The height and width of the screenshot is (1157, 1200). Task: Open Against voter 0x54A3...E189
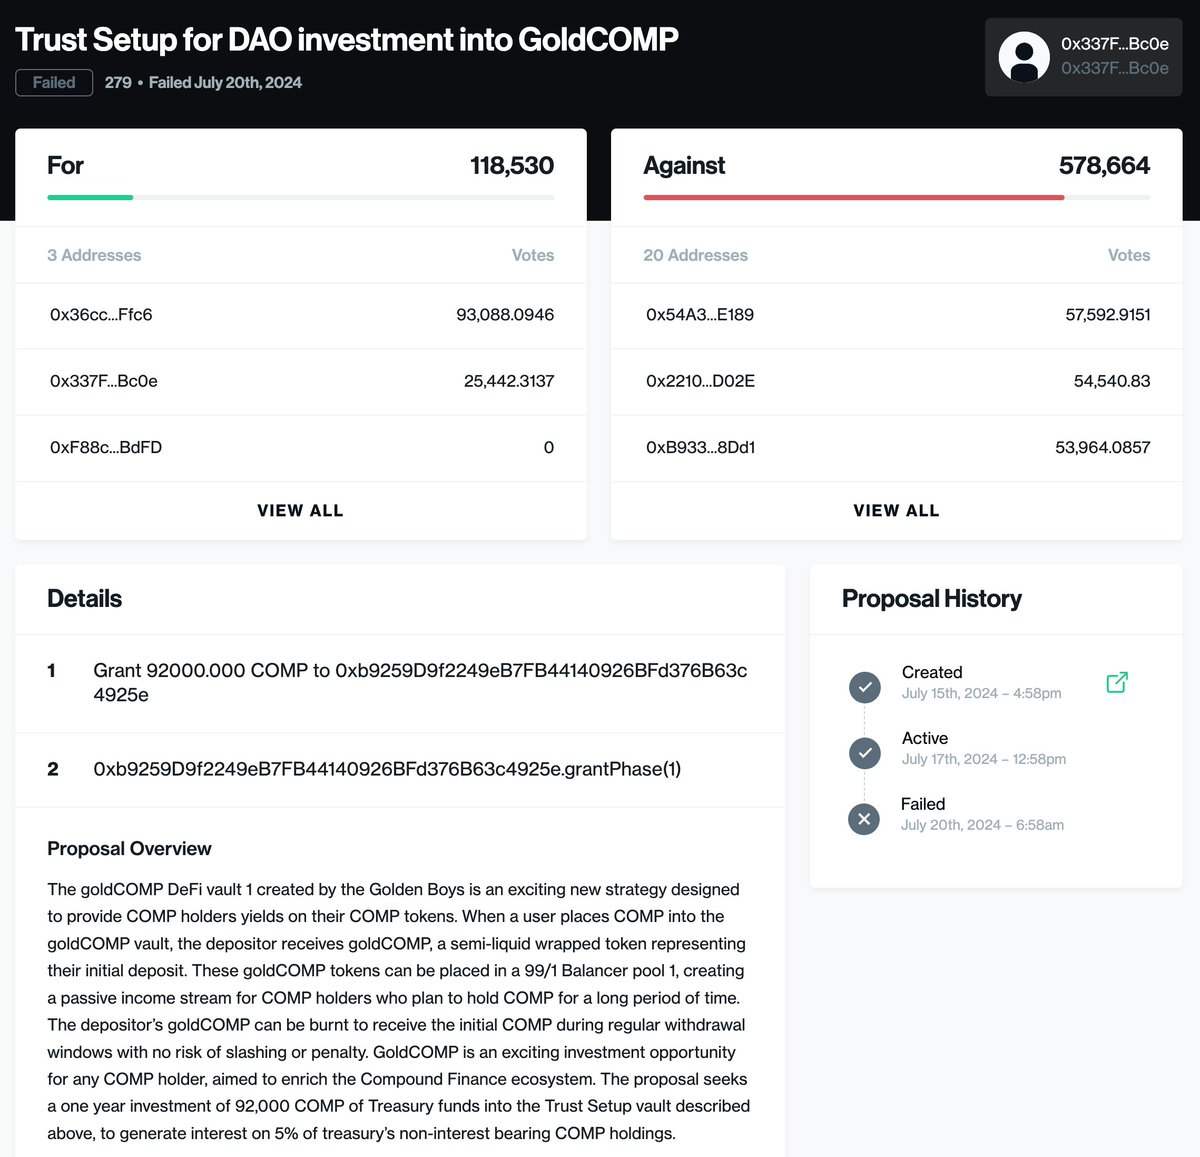(x=700, y=315)
